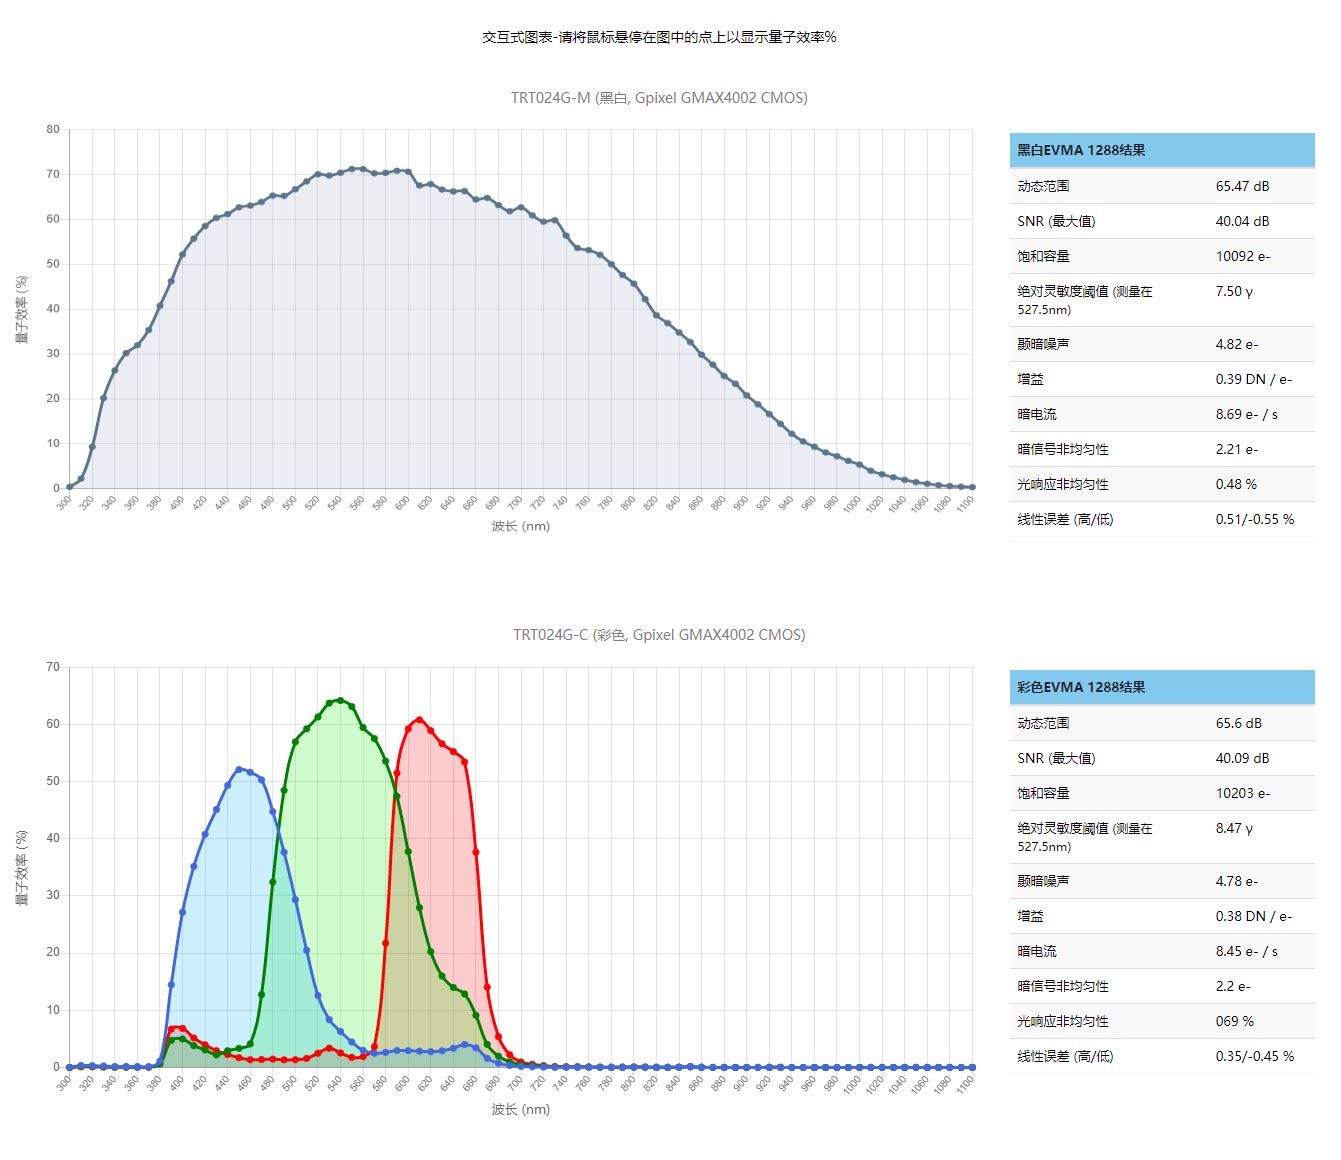This screenshot has width=1341, height=1160.
Task: Select the 10203 e- saturation capacity value
Action: 1243,793
